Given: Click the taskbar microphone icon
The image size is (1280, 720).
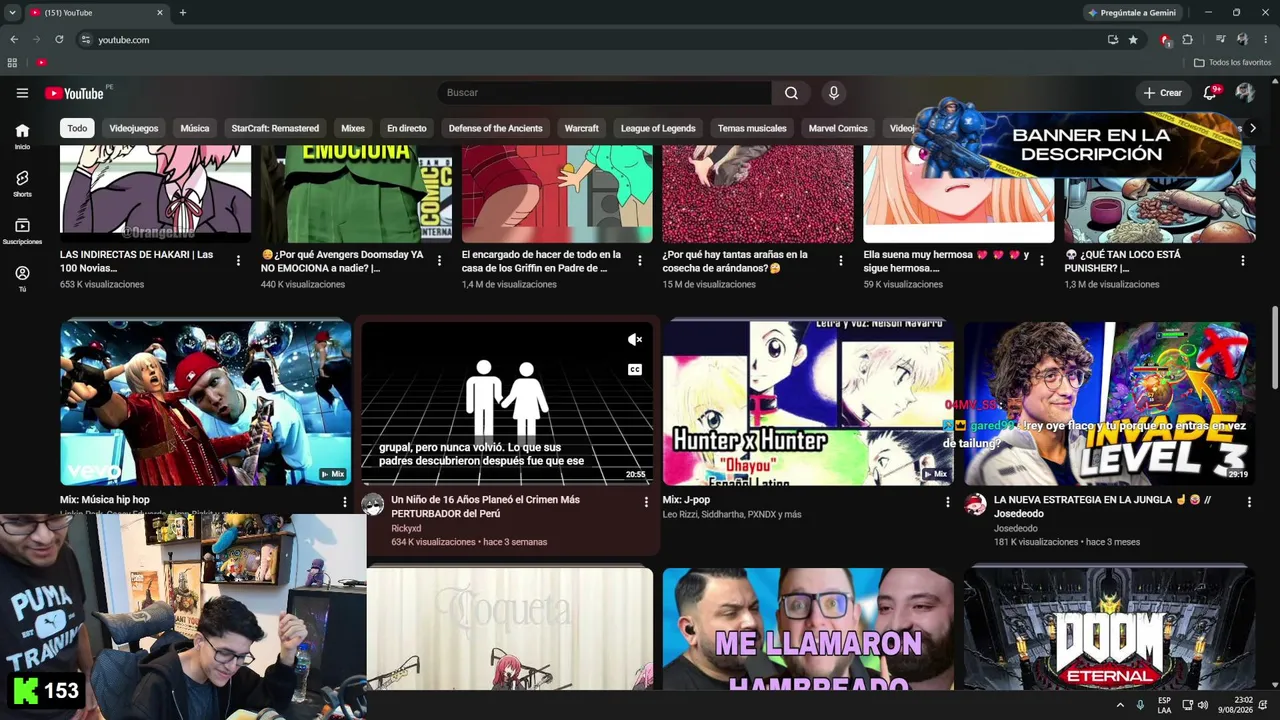Looking at the screenshot, I should (1140, 705).
